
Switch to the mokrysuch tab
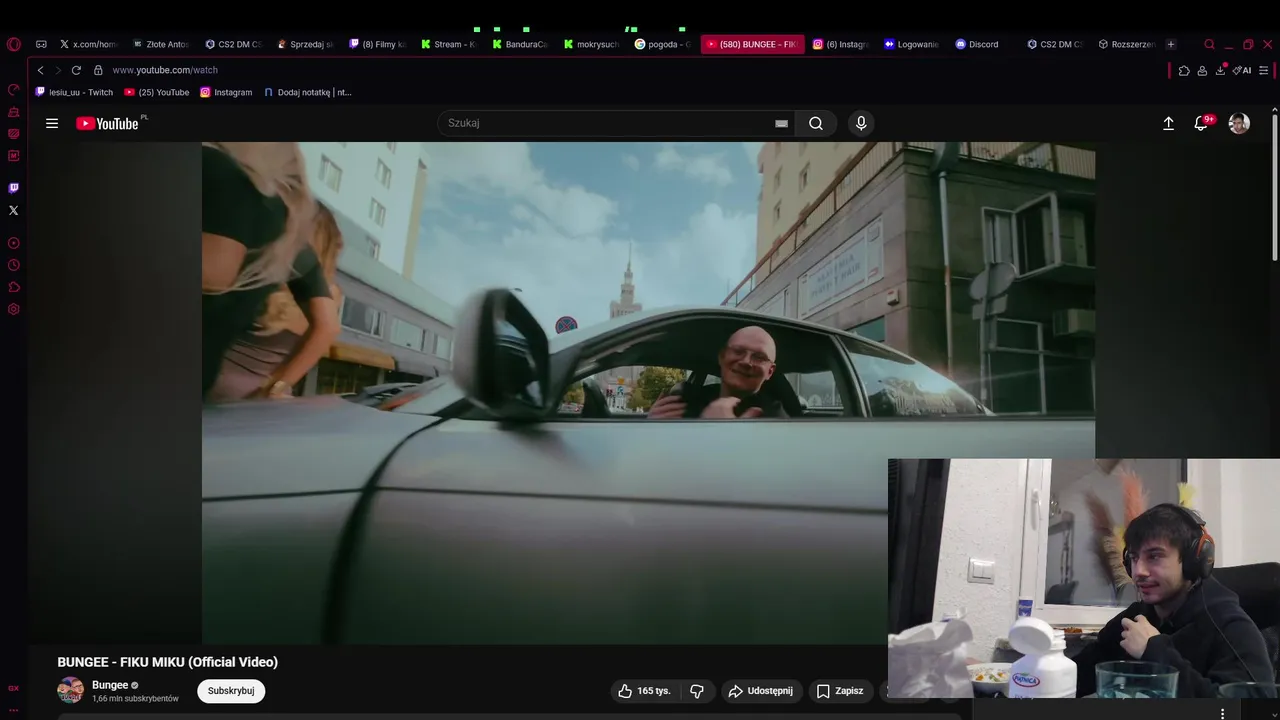click(593, 44)
